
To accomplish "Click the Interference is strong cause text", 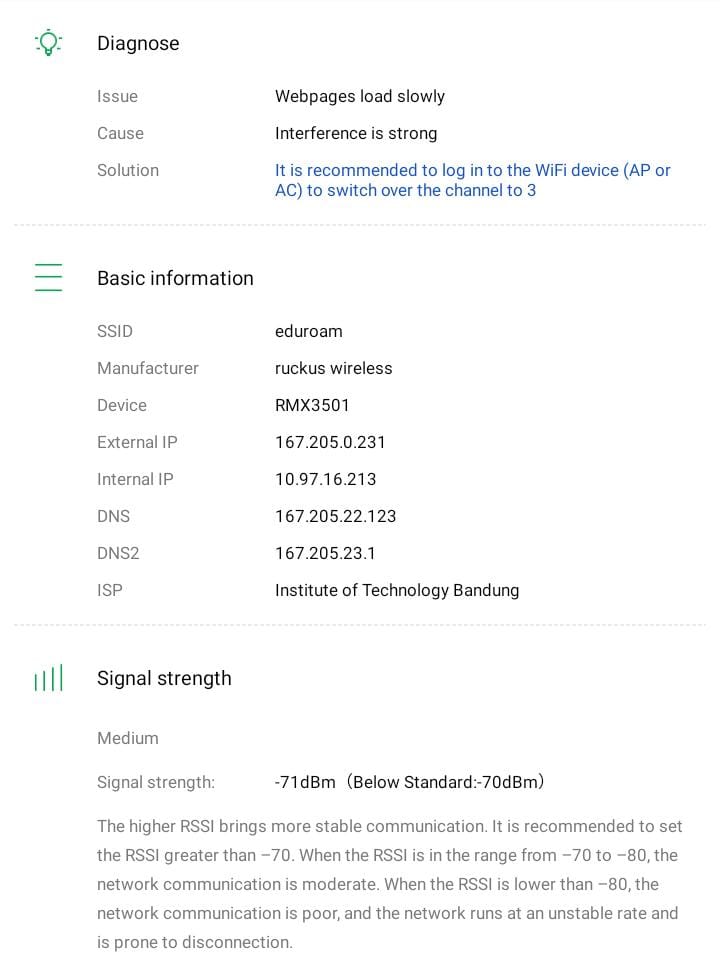I will pos(356,133).
